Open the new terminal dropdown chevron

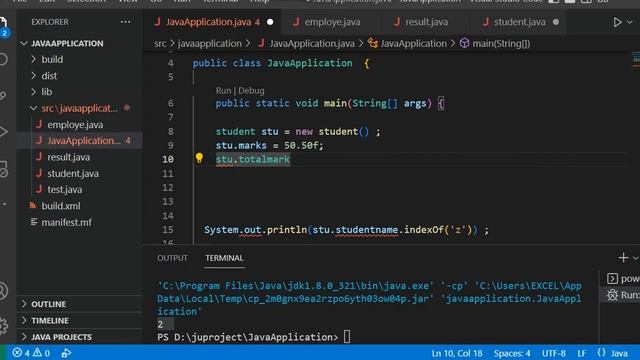click(x=635, y=258)
